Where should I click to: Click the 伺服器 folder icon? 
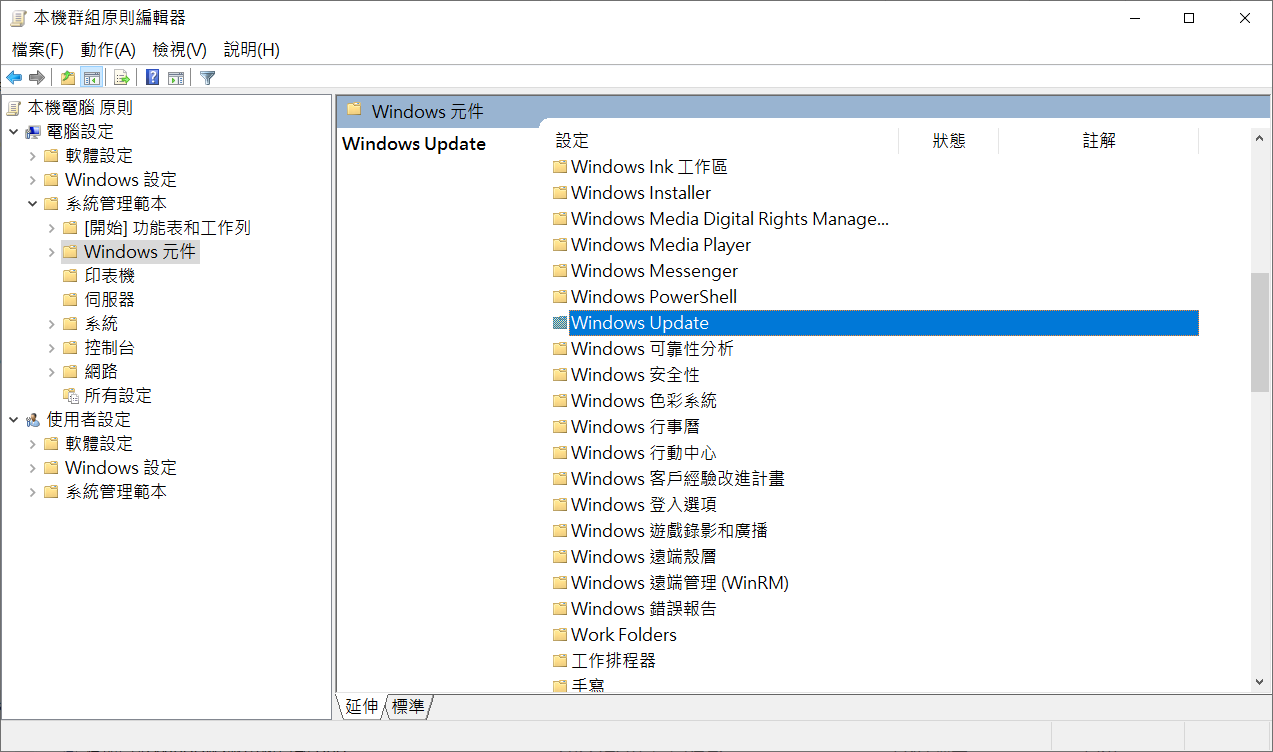pyautogui.click(x=70, y=300)
